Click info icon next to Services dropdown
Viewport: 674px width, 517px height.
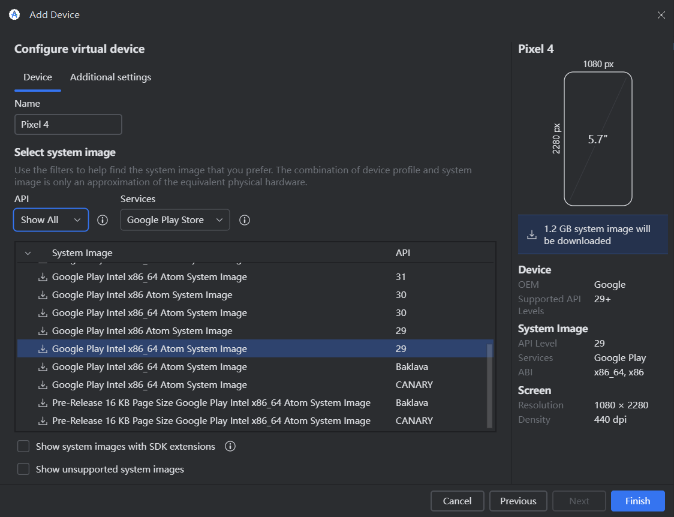click(244, 220)
